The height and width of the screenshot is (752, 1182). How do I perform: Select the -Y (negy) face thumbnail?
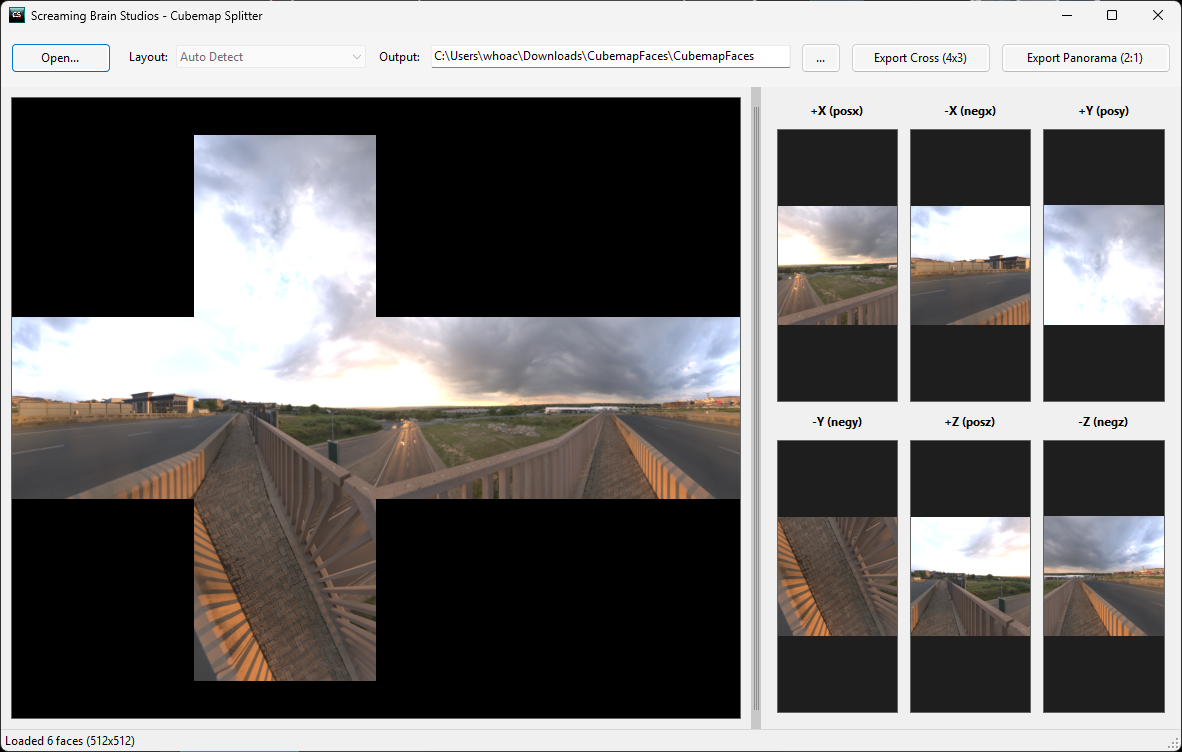838,576
